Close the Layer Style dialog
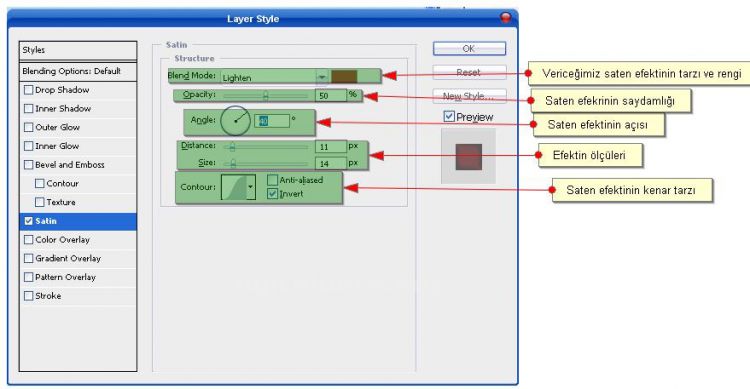 506,18
